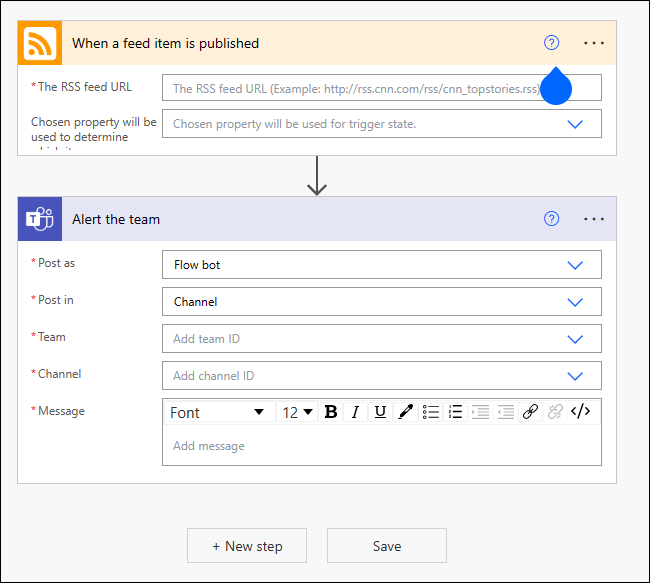
Task: Click the 'Post as' field label
Action: (56, 263)
